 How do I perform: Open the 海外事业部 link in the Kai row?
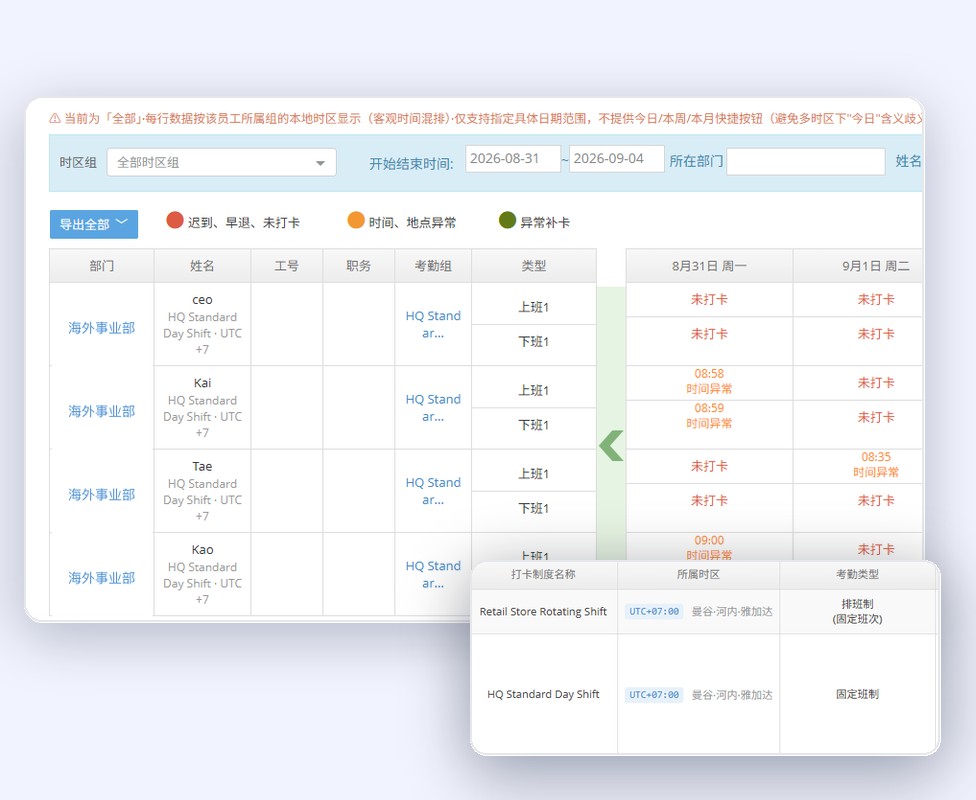[x=101, y=412]
